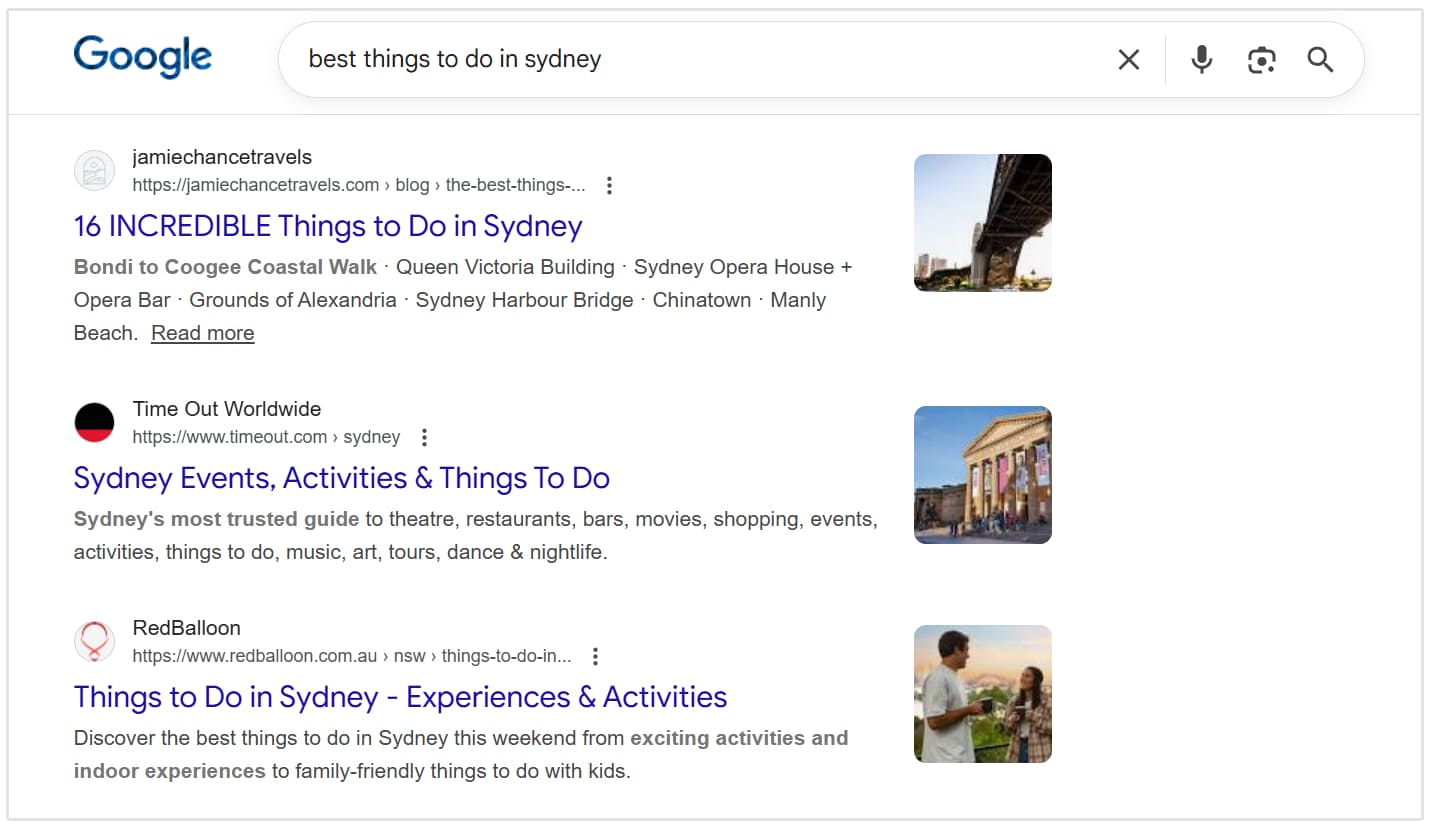1430x830 pixels.
Task: Expand the snippet with the Read more link
Action: click(x=202, y=332)
